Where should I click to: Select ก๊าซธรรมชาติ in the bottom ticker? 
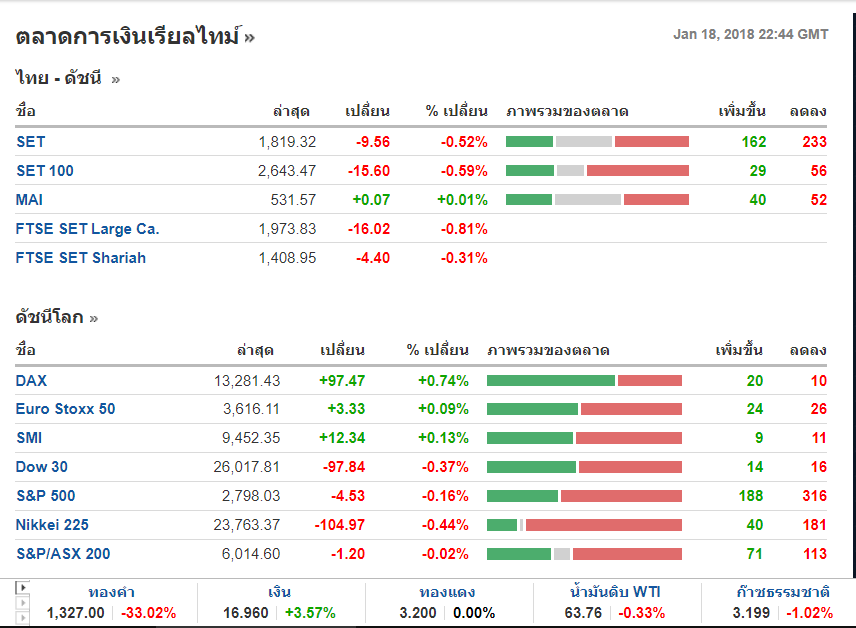781,592
